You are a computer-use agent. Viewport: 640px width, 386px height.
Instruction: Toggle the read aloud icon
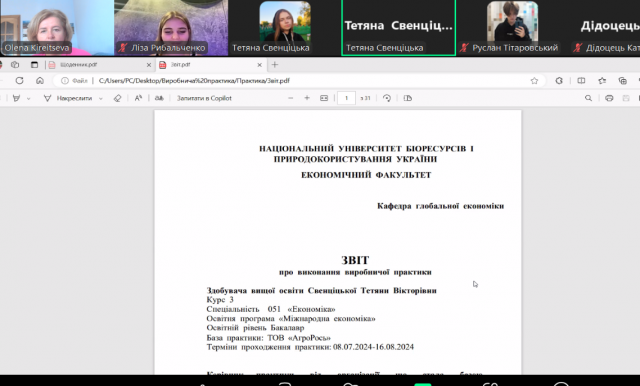138,98
